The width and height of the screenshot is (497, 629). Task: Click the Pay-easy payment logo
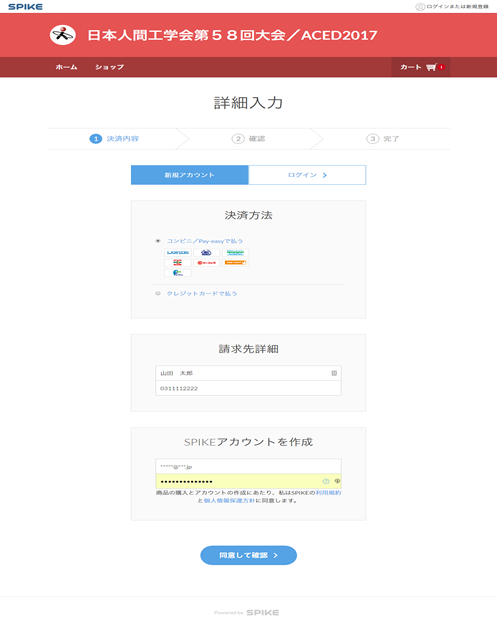coord(178,273)
